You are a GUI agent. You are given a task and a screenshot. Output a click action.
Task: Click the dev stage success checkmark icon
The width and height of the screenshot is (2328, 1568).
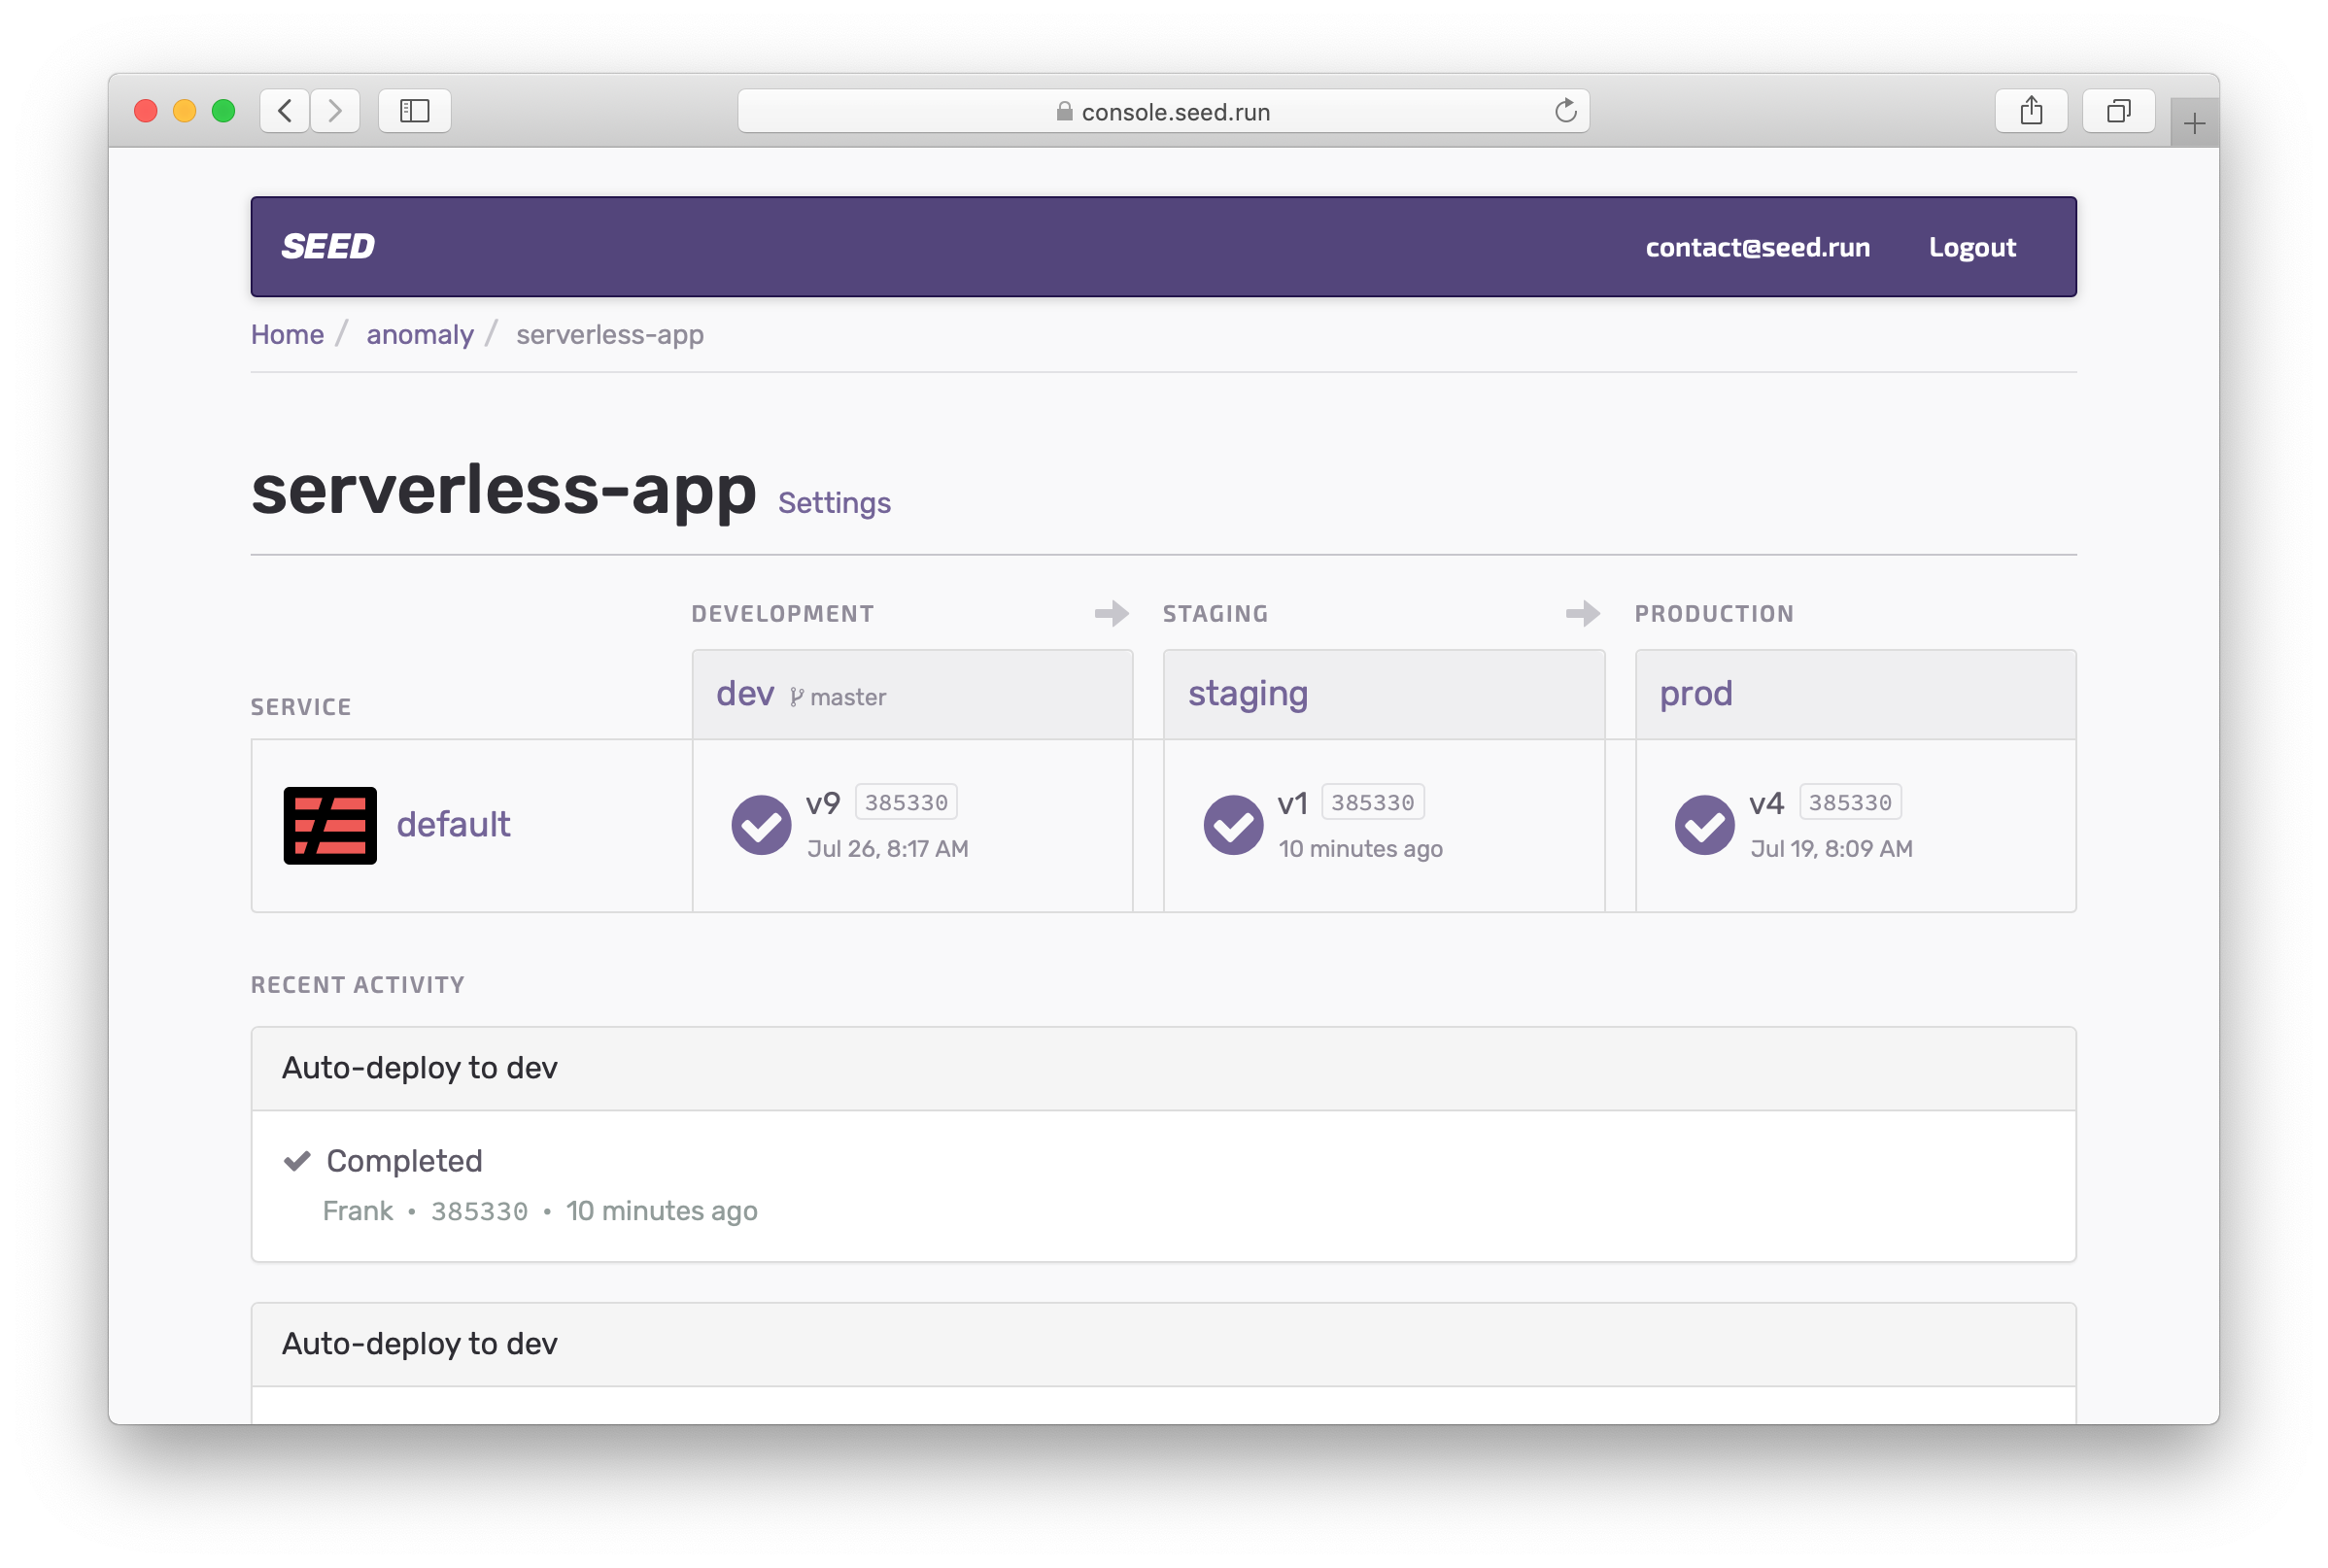[761, 825]
